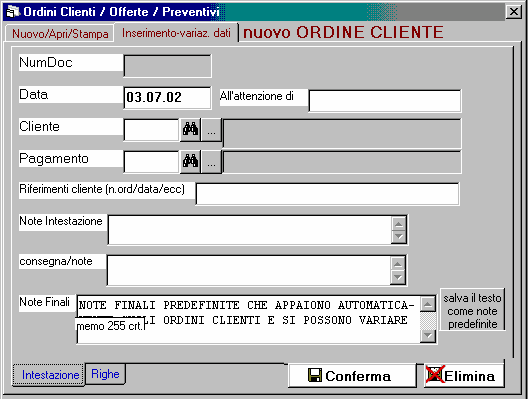Switch to Nuovo/Apri/Stampa tab
Viewport: 528px width, 399px height.
(60, 34)
